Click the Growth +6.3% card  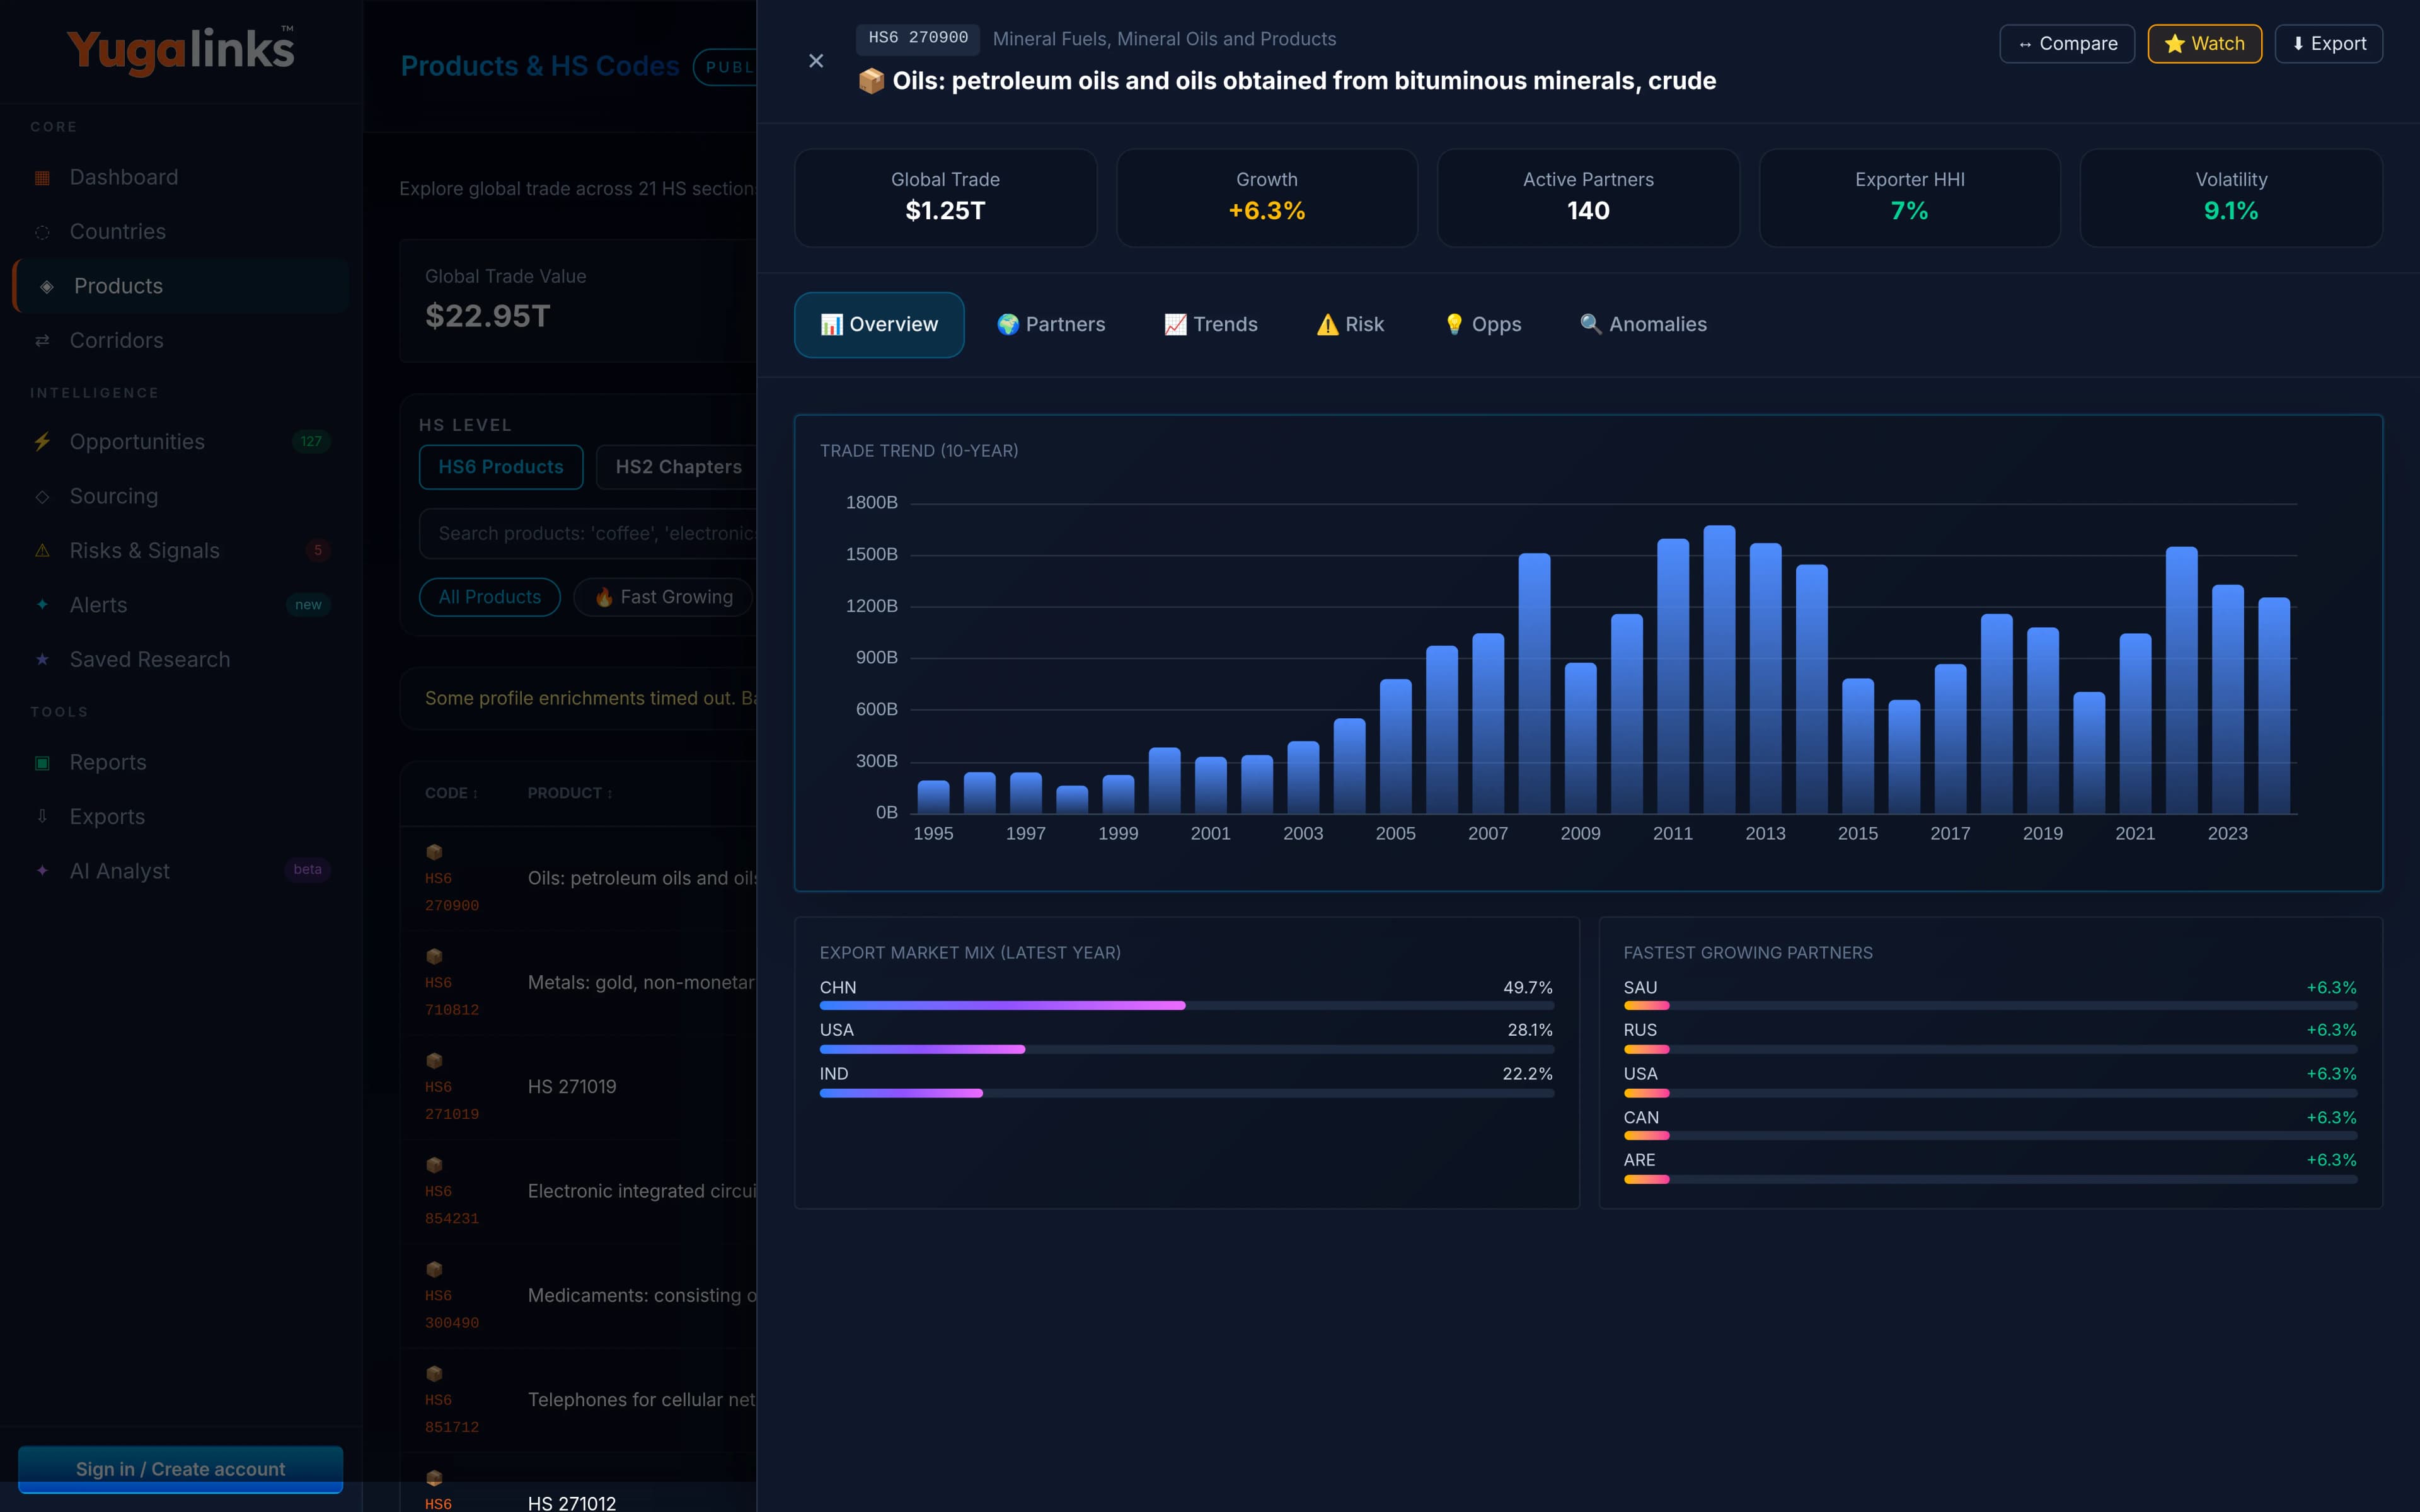tap(1267, 198)
